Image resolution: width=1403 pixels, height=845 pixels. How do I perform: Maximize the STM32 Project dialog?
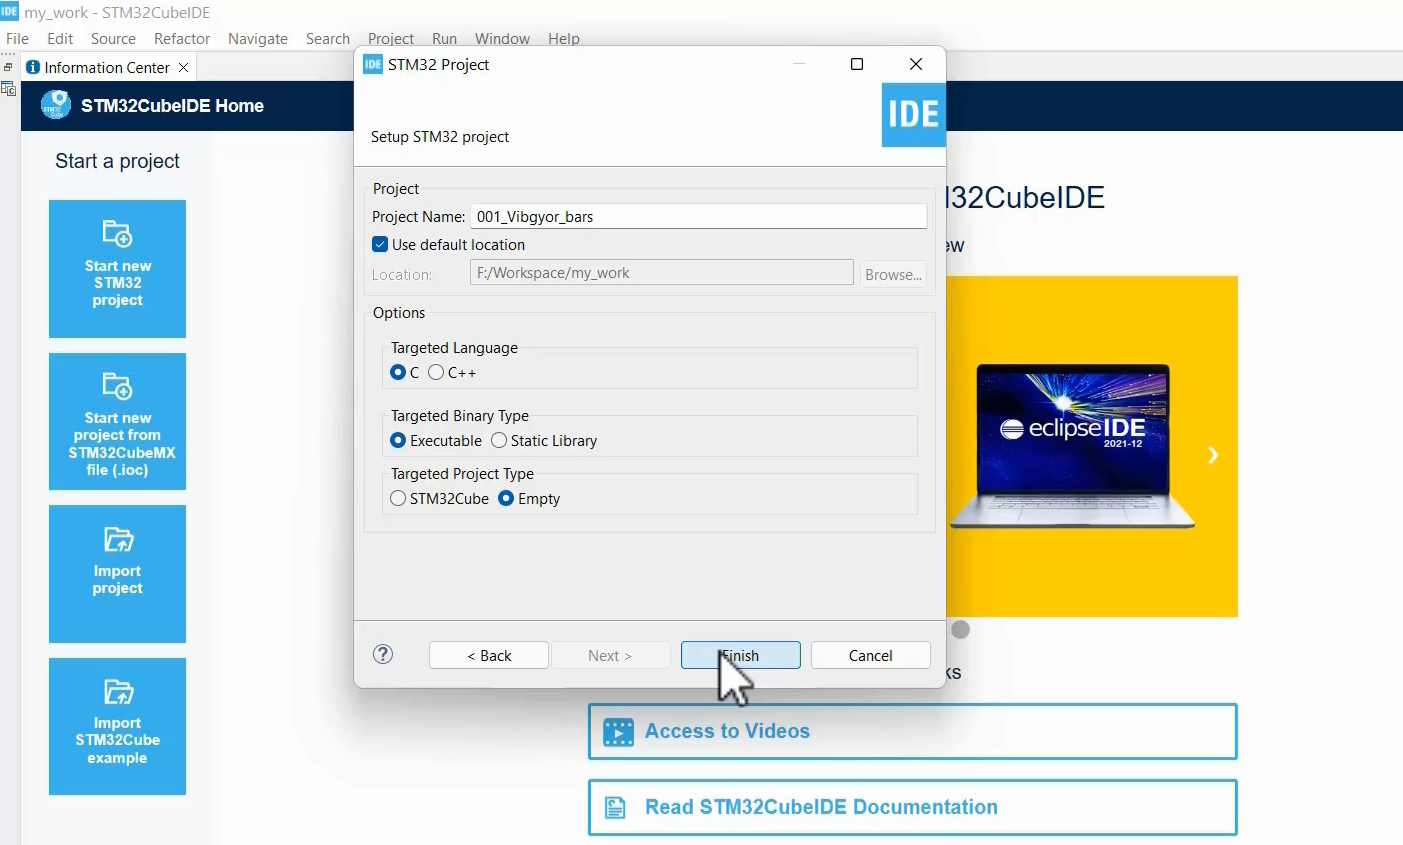click(x=856, y=64)
